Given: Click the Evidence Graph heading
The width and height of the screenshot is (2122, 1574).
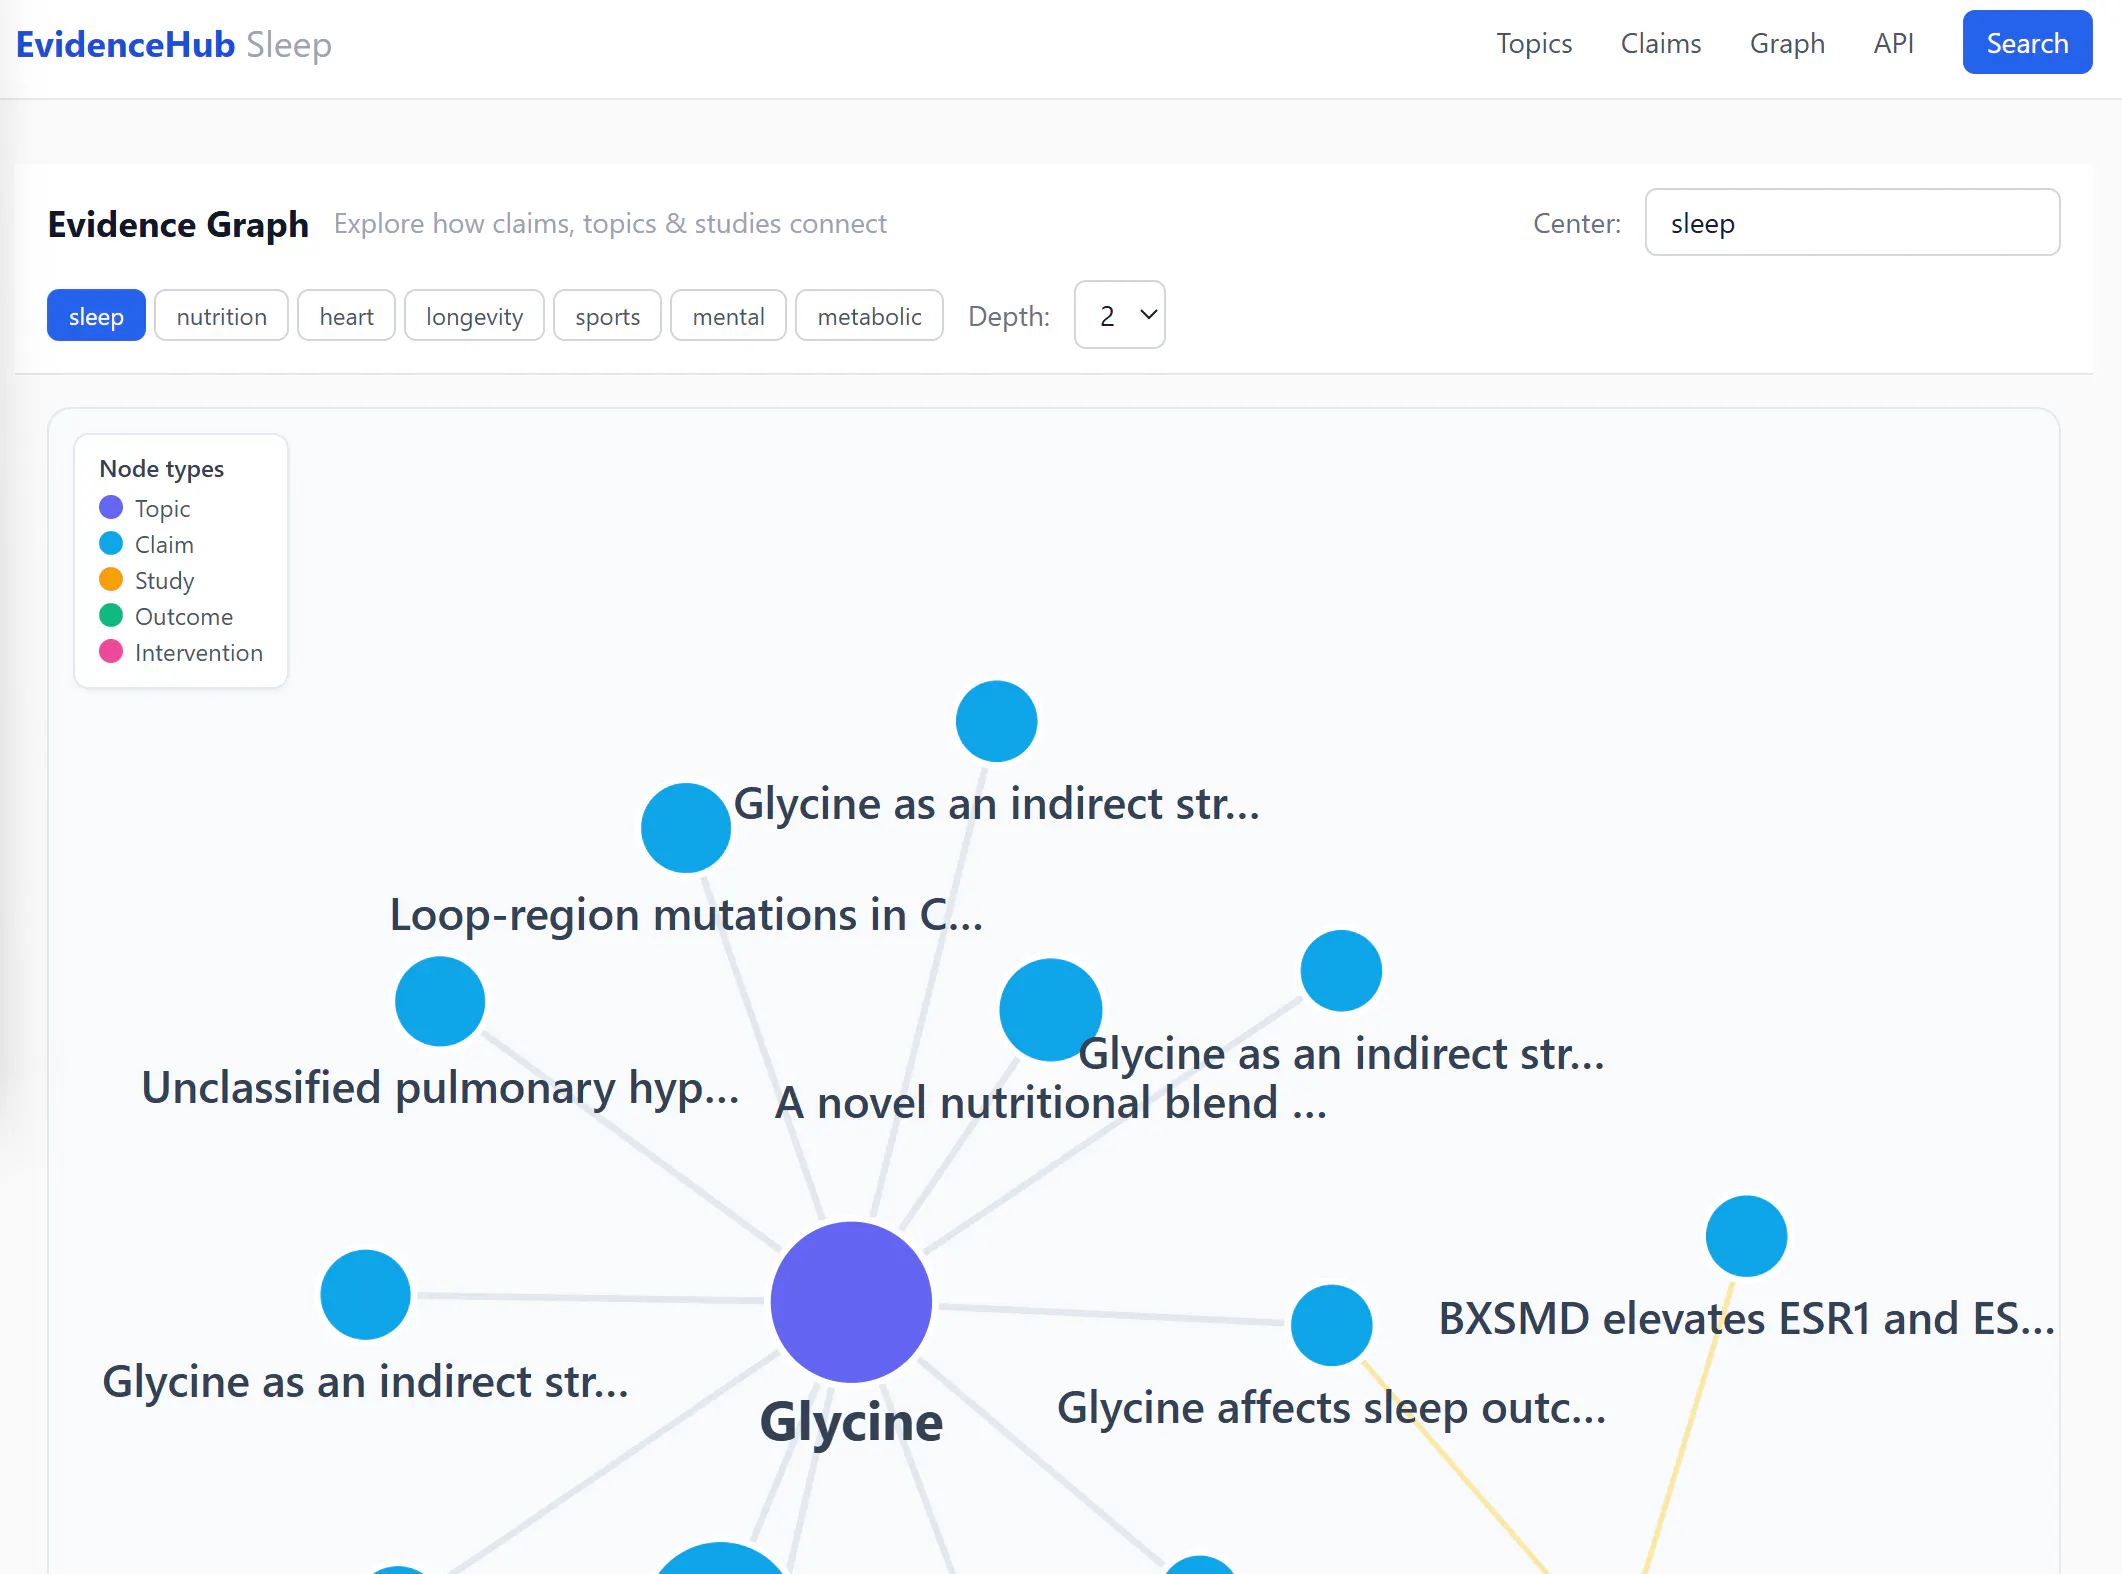Looking at the screenshot, I should point(178,224).
